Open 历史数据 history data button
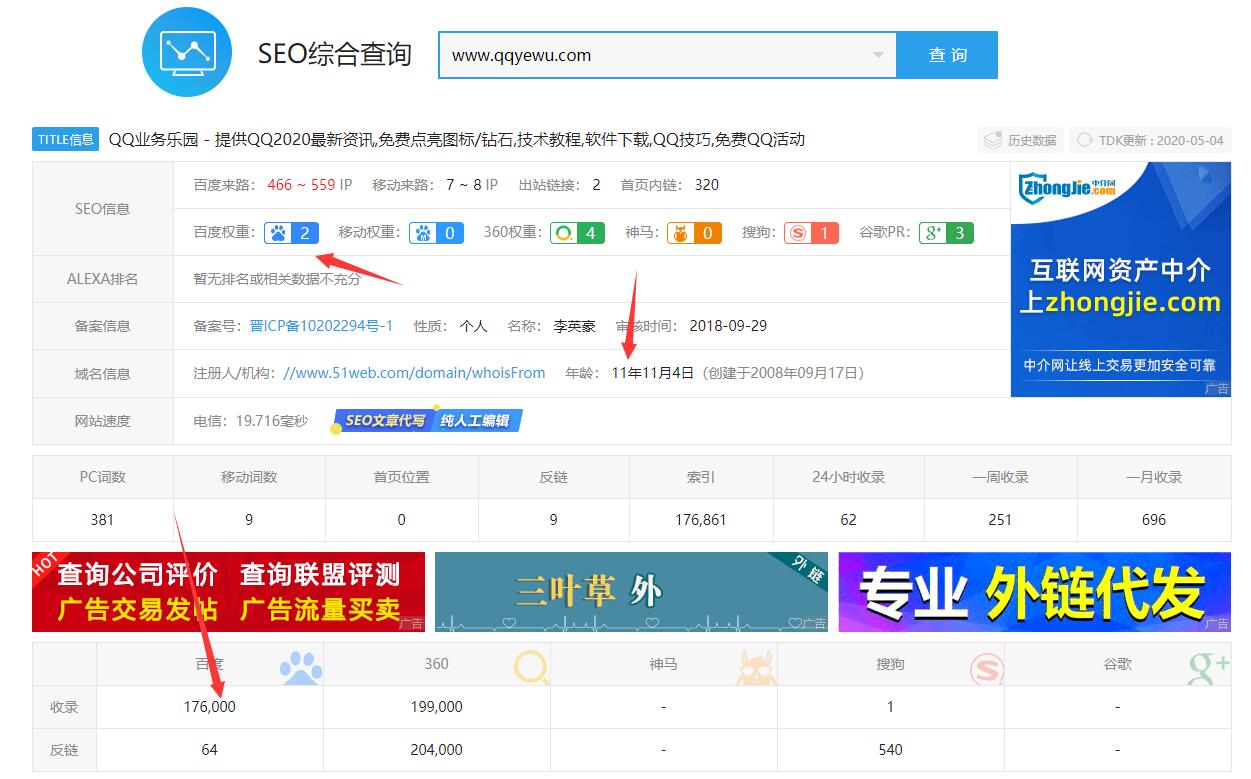The image size is (1251, 779). 1020,140
